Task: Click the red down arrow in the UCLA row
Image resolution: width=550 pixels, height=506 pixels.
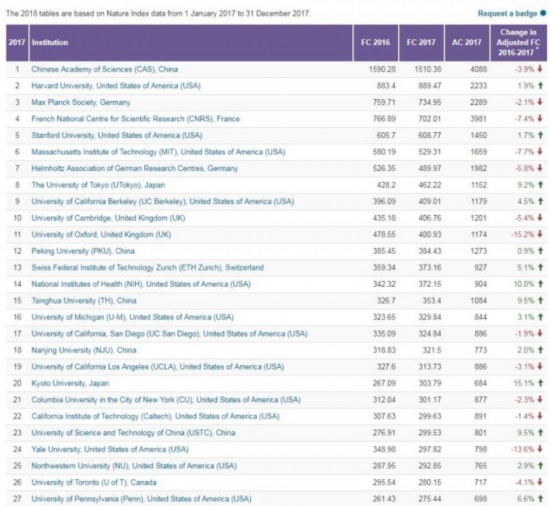Action: click(540, 366)
